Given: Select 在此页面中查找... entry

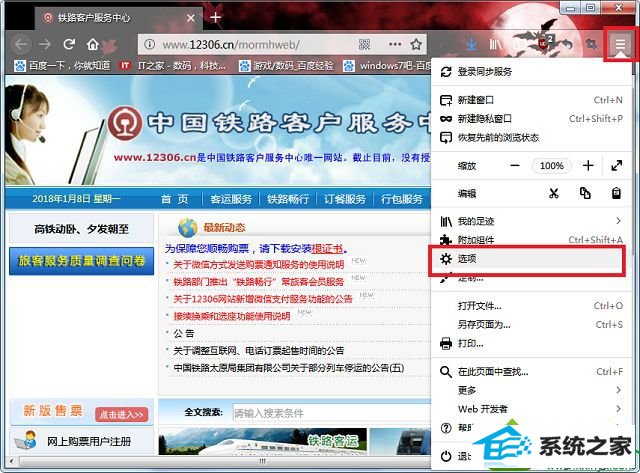Looking at the screenshot, I should pyautogui.click(x=531, y=371).
